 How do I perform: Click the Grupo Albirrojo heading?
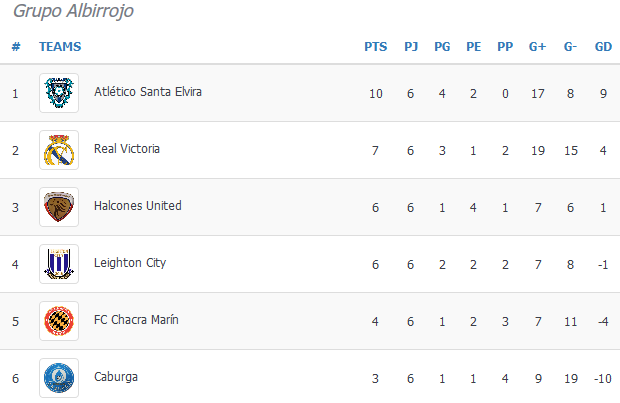[74, 11]
